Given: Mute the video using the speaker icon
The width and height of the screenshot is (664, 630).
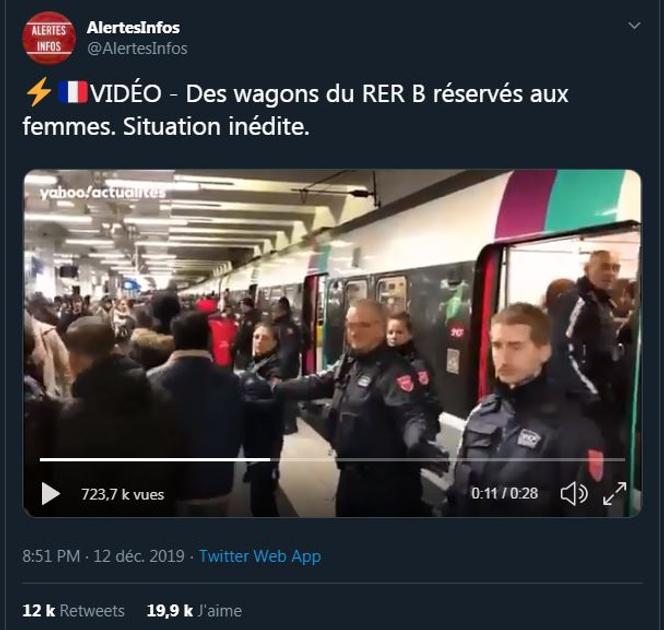Looking at the screenshot, I should coord(574,494).
